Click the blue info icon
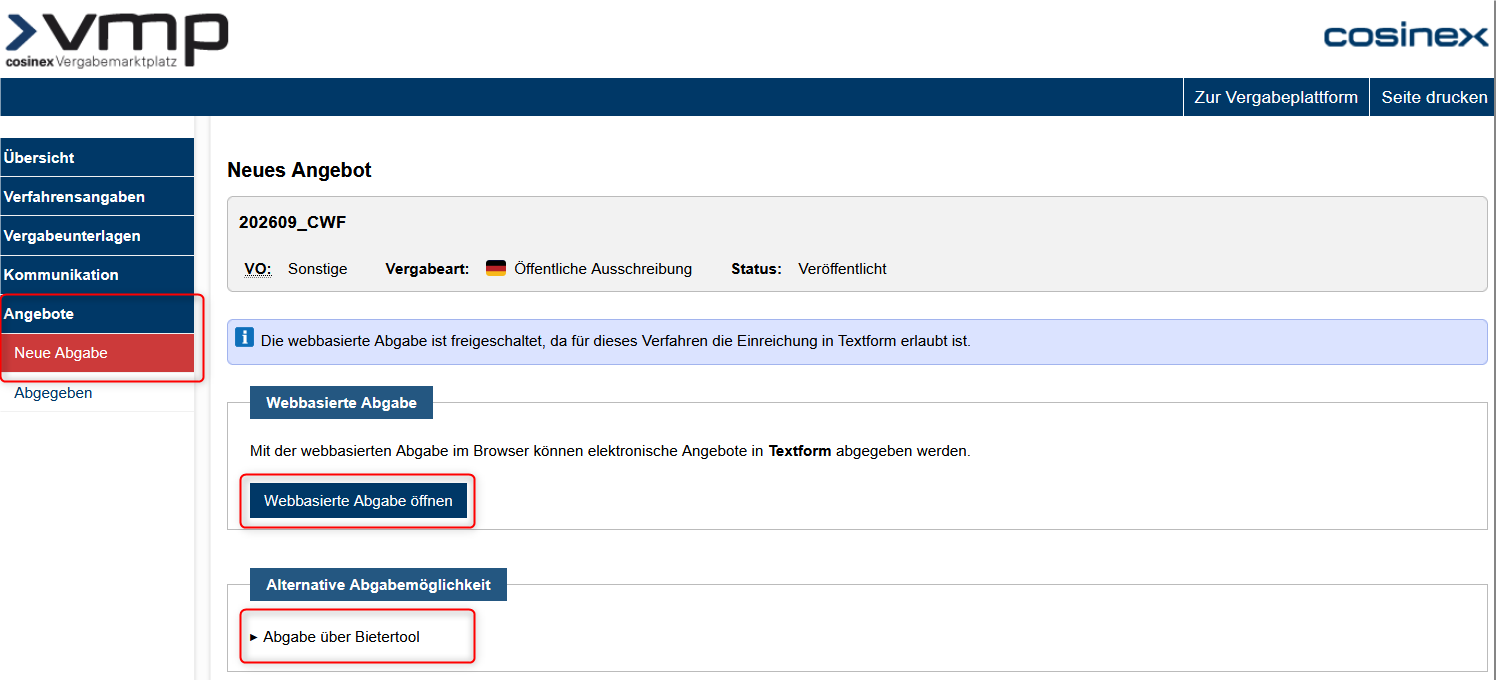This screenshot has height=680, width=1496. tap(245, 338)
